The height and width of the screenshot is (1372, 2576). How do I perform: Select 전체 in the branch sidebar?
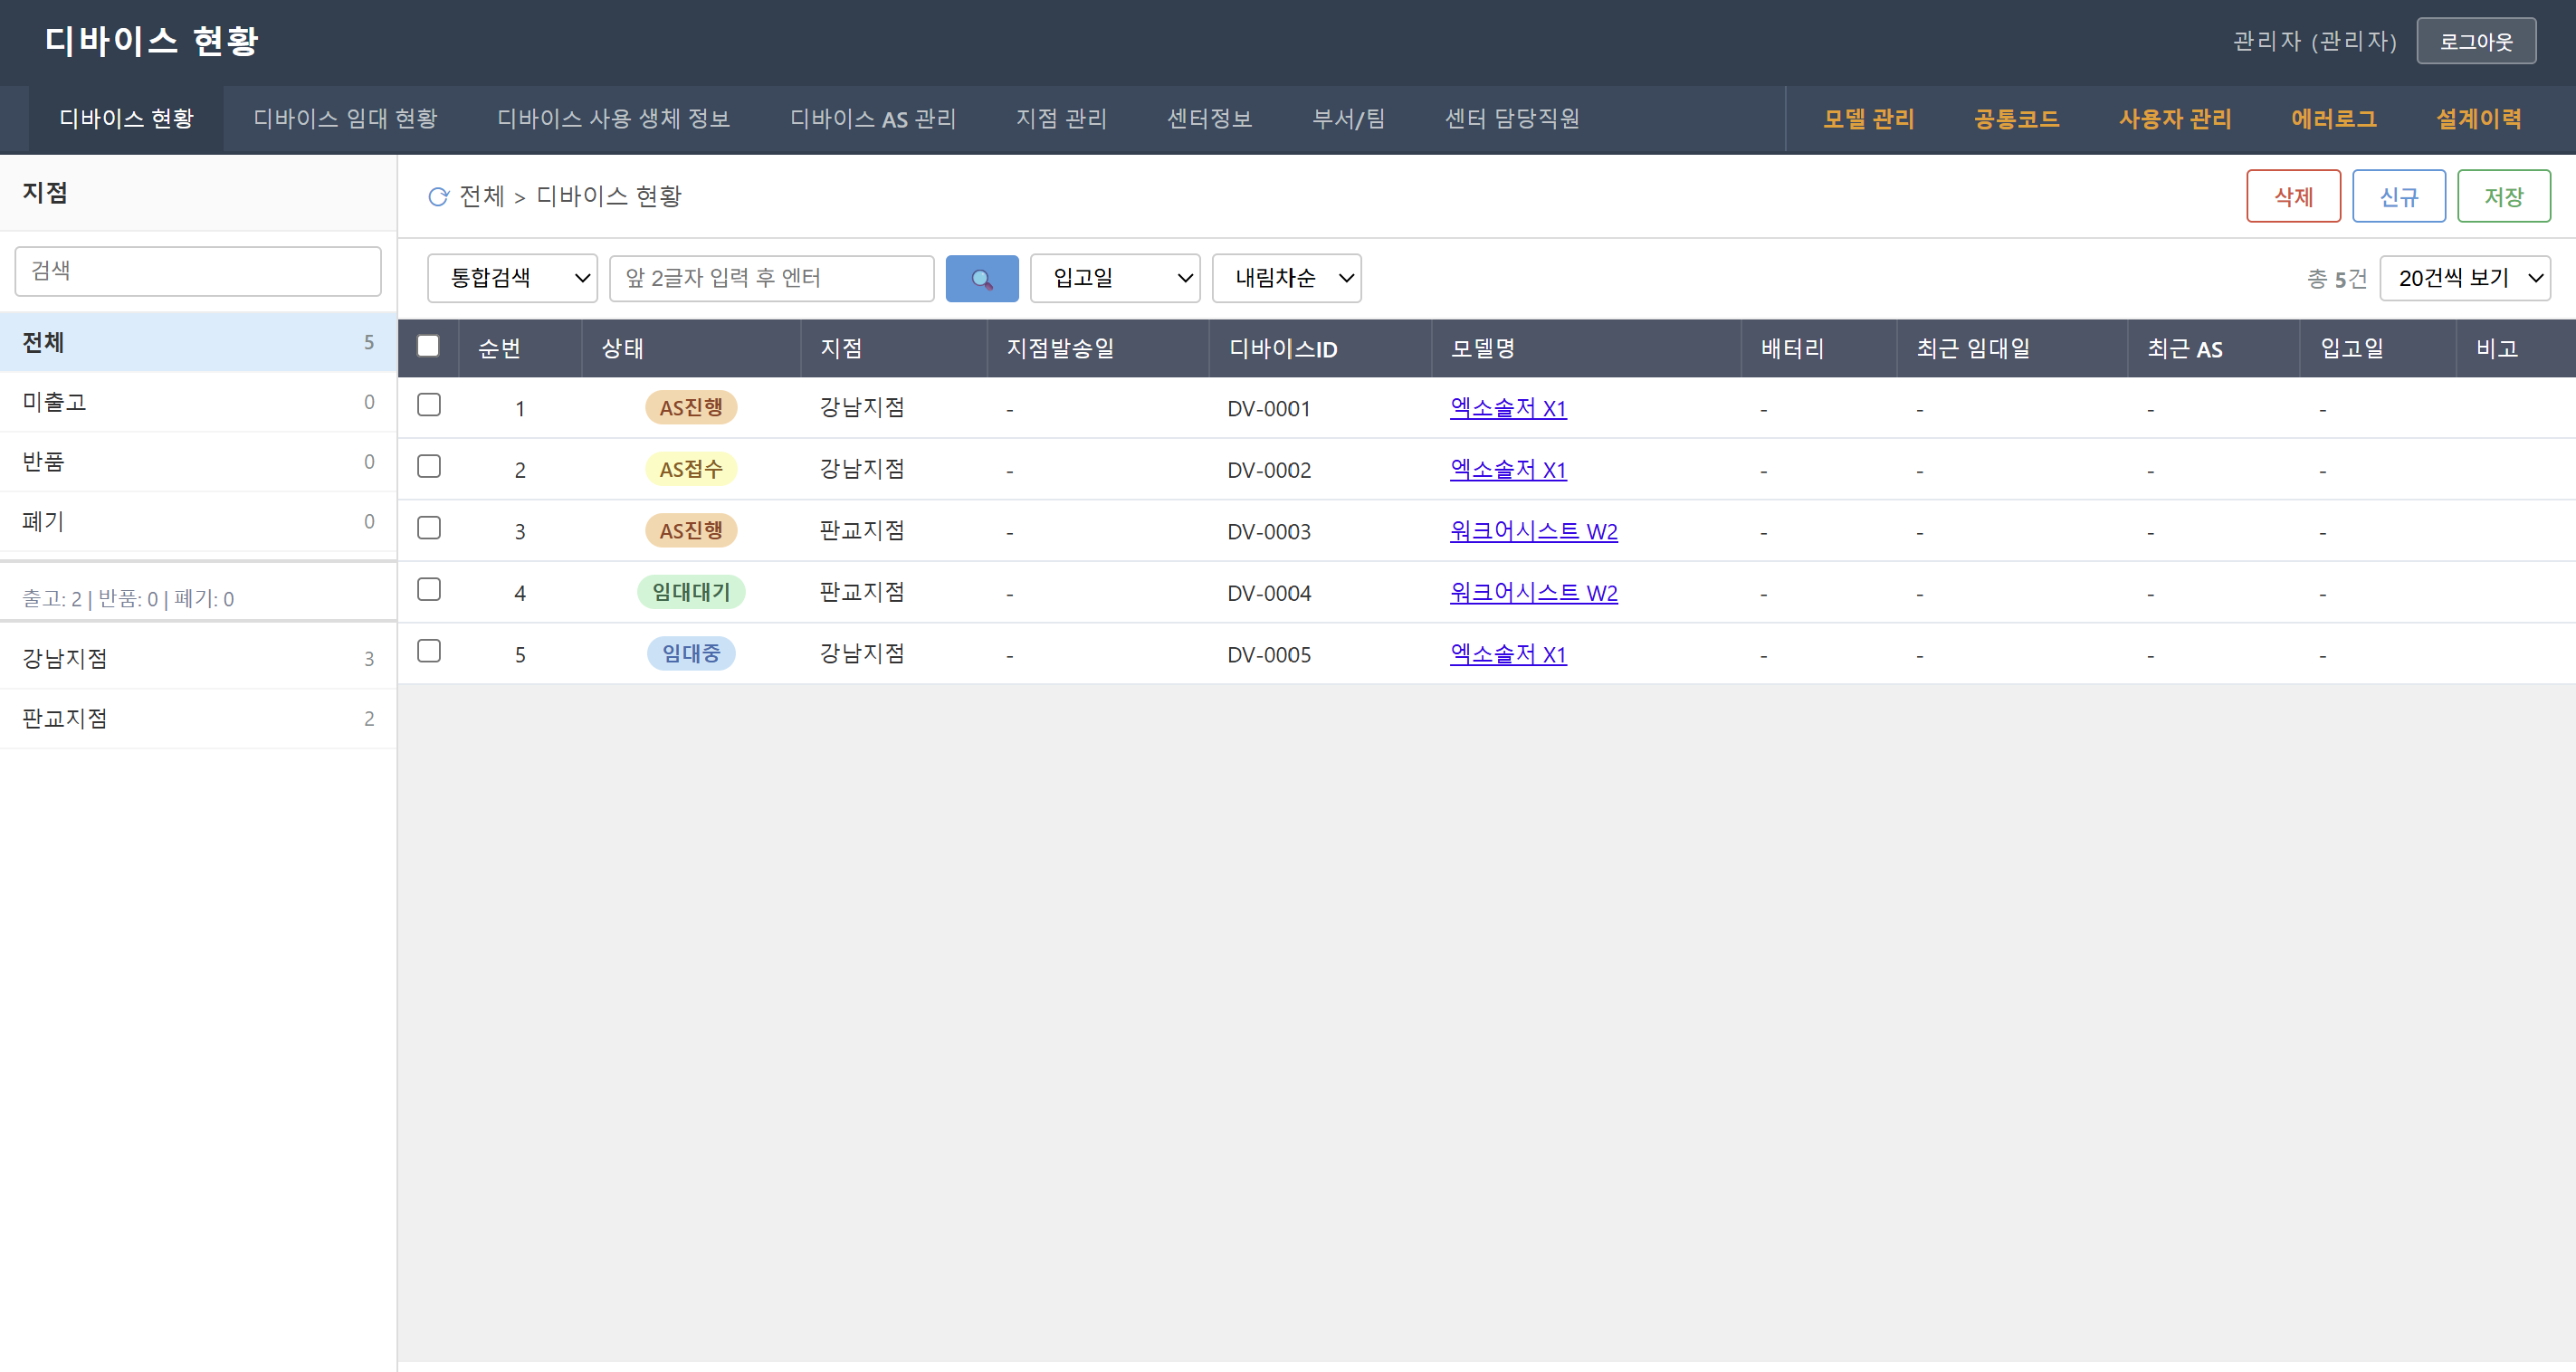pyautogui.click(x=198, y=343)
